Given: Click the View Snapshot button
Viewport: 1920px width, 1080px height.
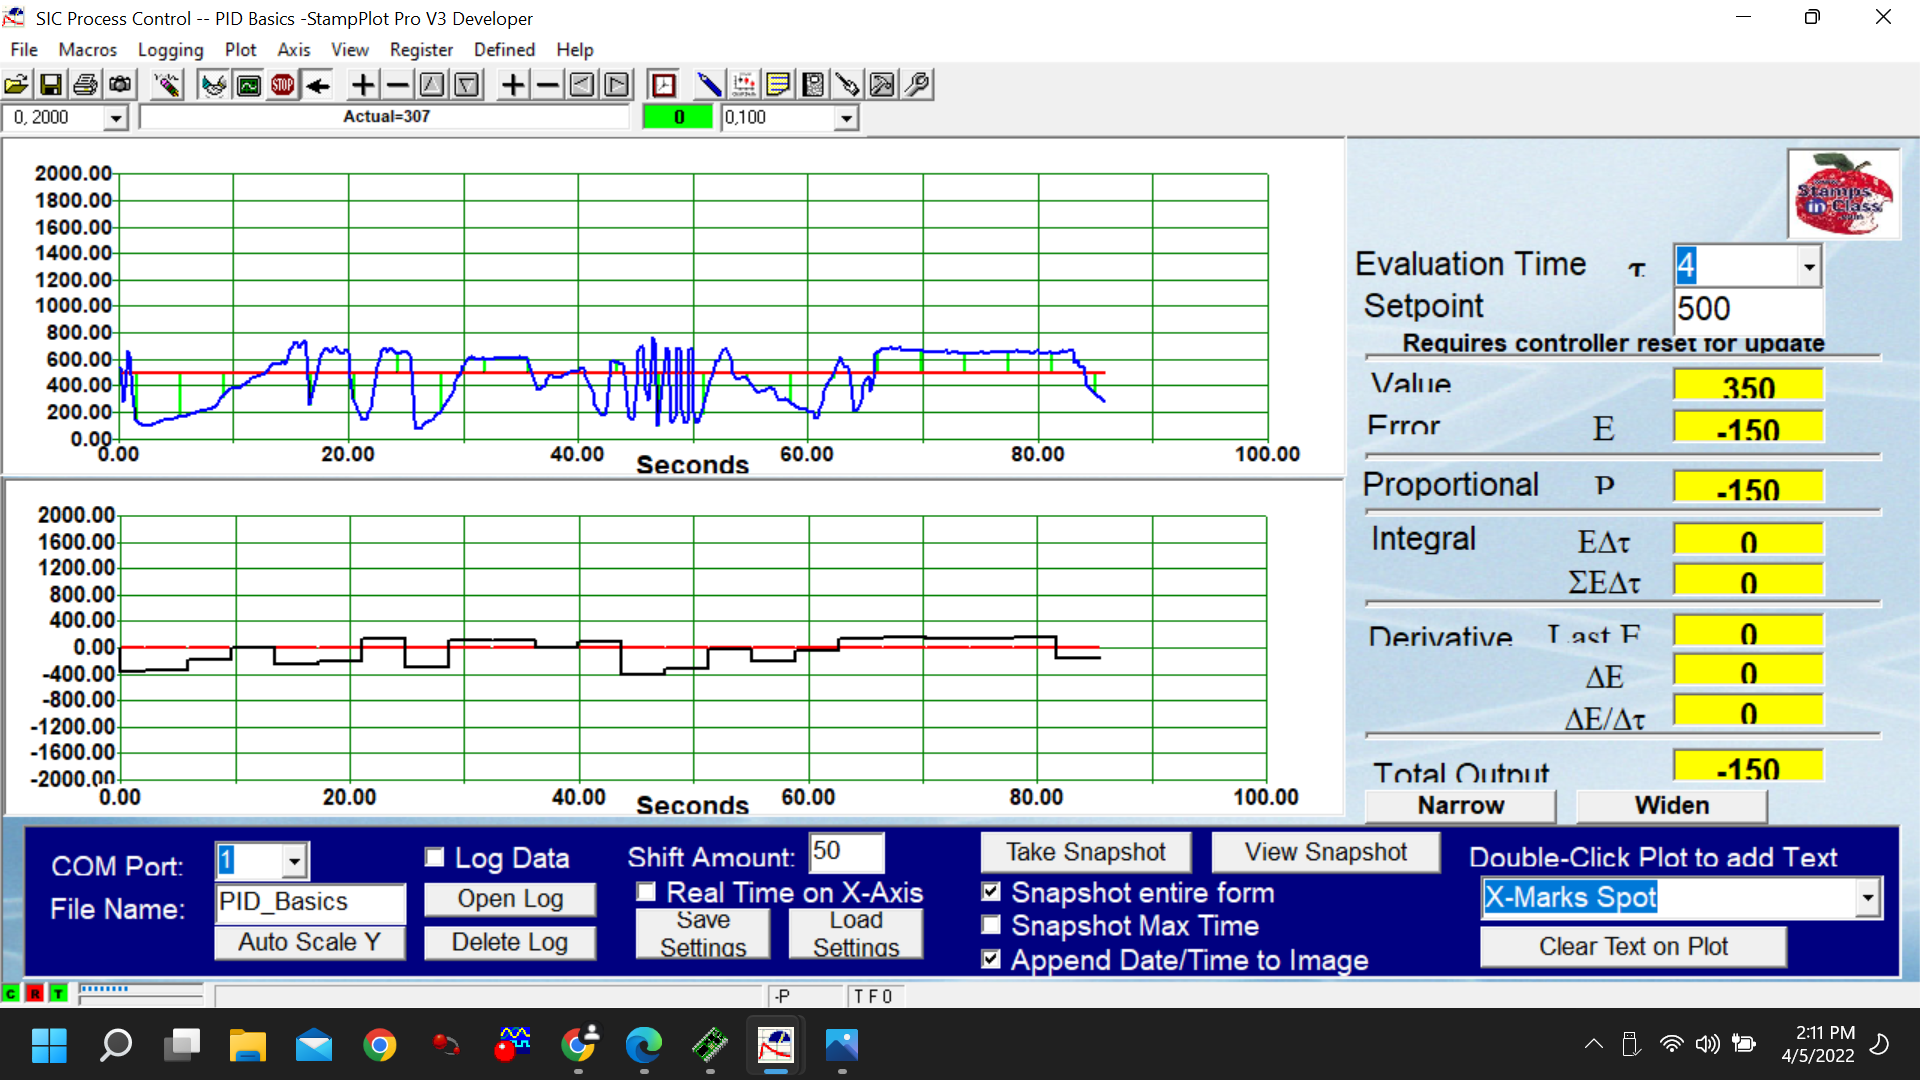Looking at the screenshot, I should pos(1326,852).
